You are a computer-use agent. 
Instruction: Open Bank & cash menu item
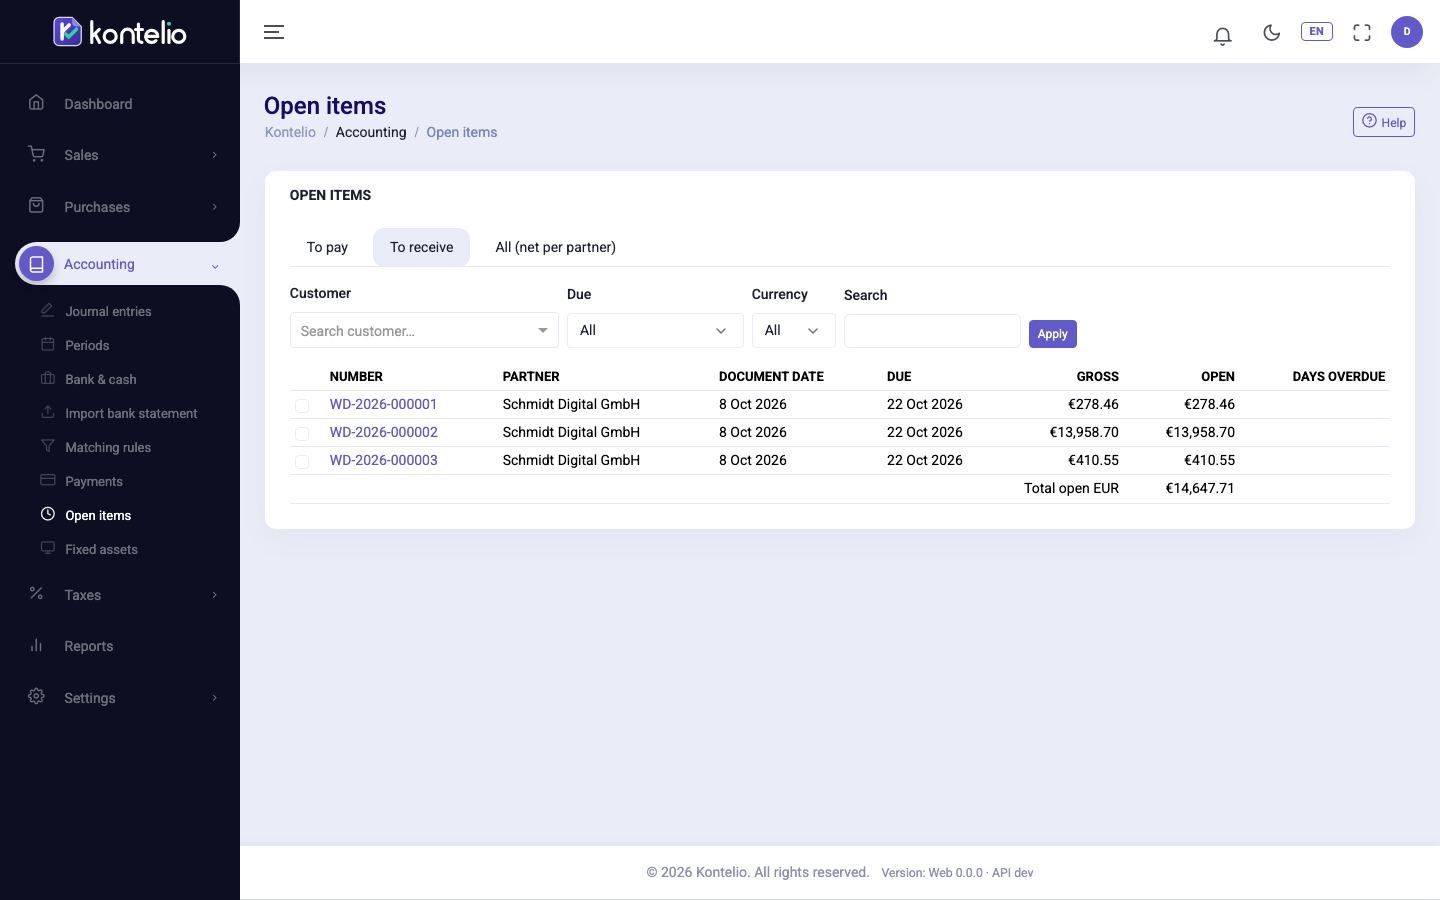coord(100,379)
